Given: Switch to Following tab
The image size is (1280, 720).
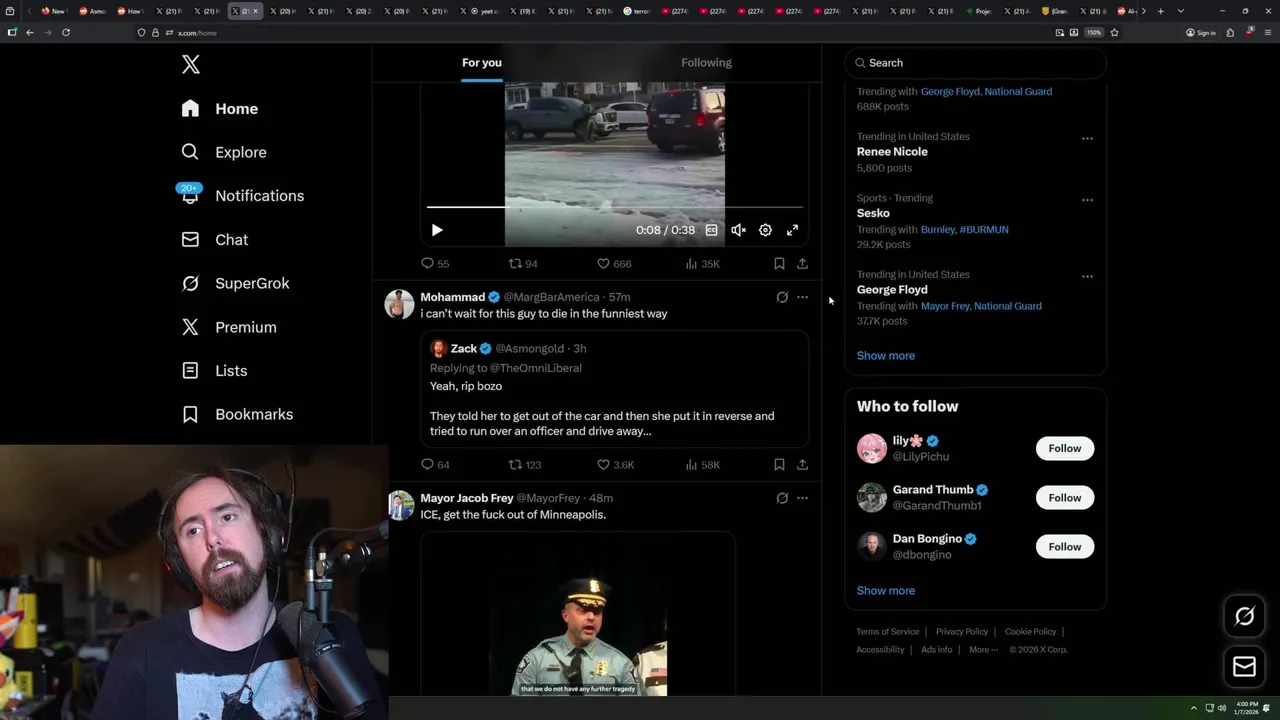Looking at the screenshot, I should point(706,62).
